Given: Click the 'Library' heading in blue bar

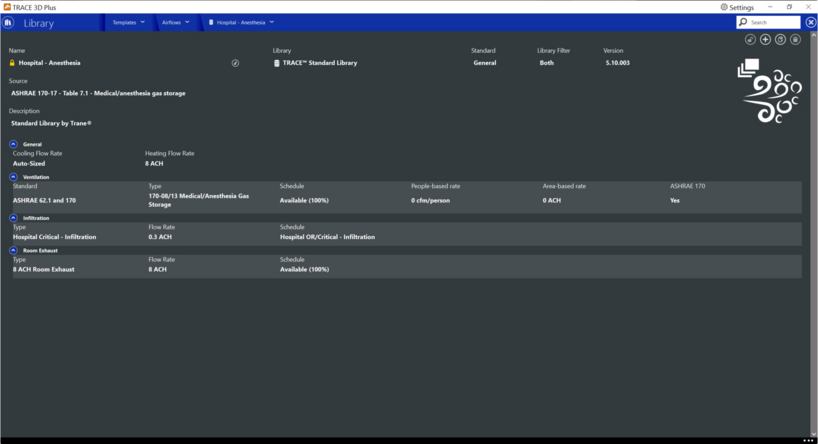Looking at the screenshot, I should click(39, 23).
